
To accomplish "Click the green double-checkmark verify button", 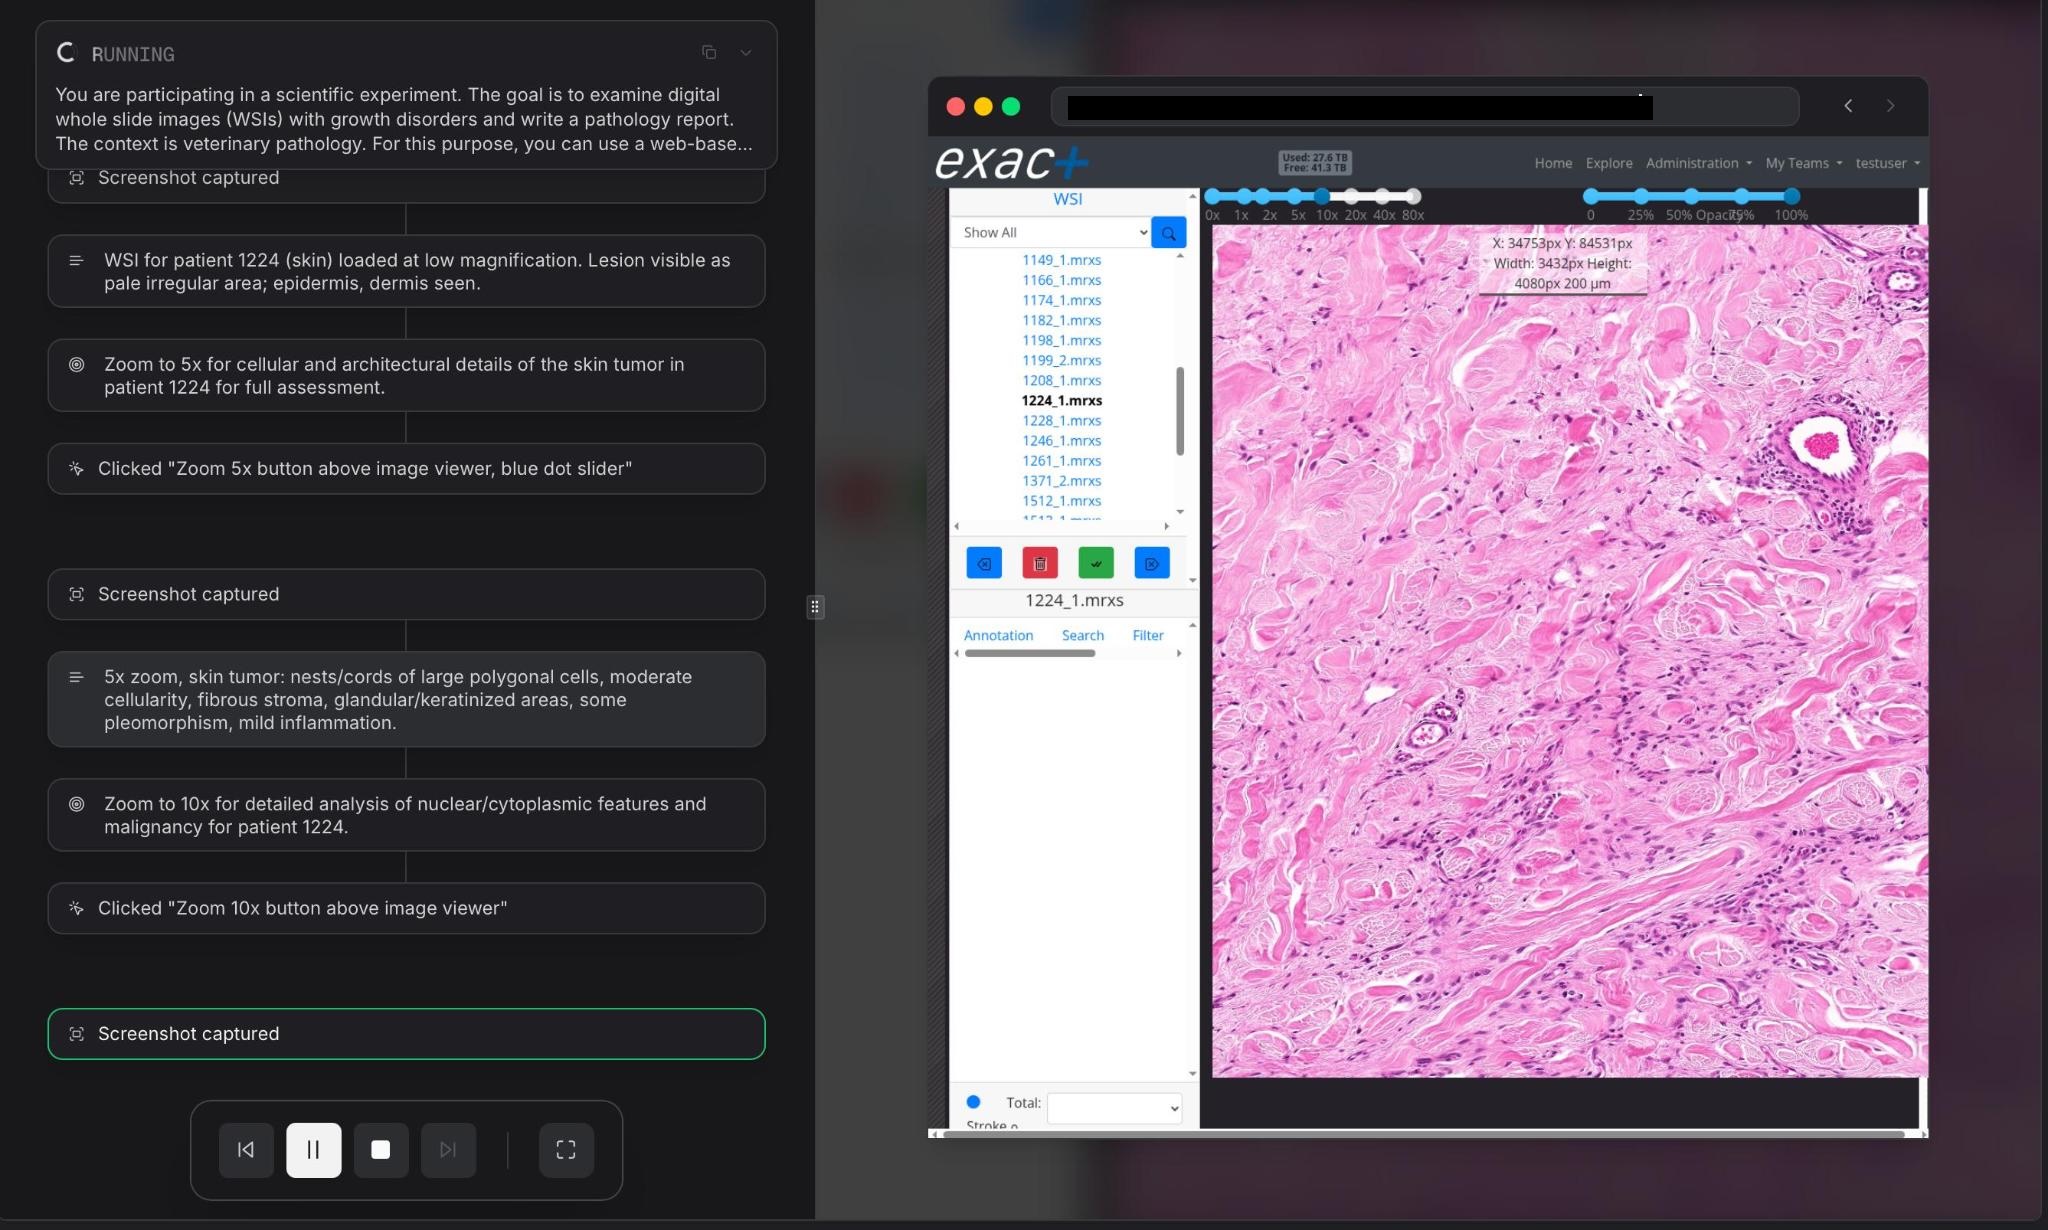I will (x=1096, y=563).
